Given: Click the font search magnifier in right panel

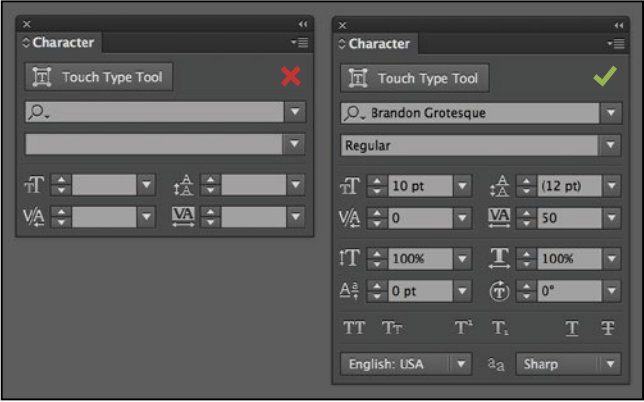Looking at the screenshot, I should (x=354, y=113).
